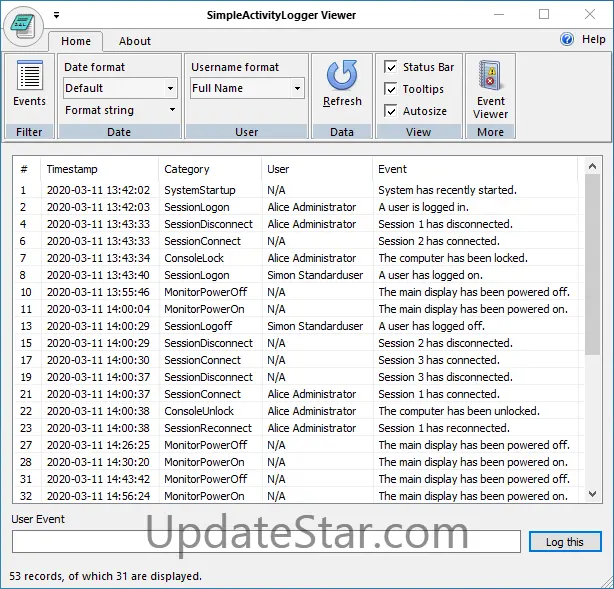Select the 'Session 2 has disconnected.' event

[x=445, y=343]
